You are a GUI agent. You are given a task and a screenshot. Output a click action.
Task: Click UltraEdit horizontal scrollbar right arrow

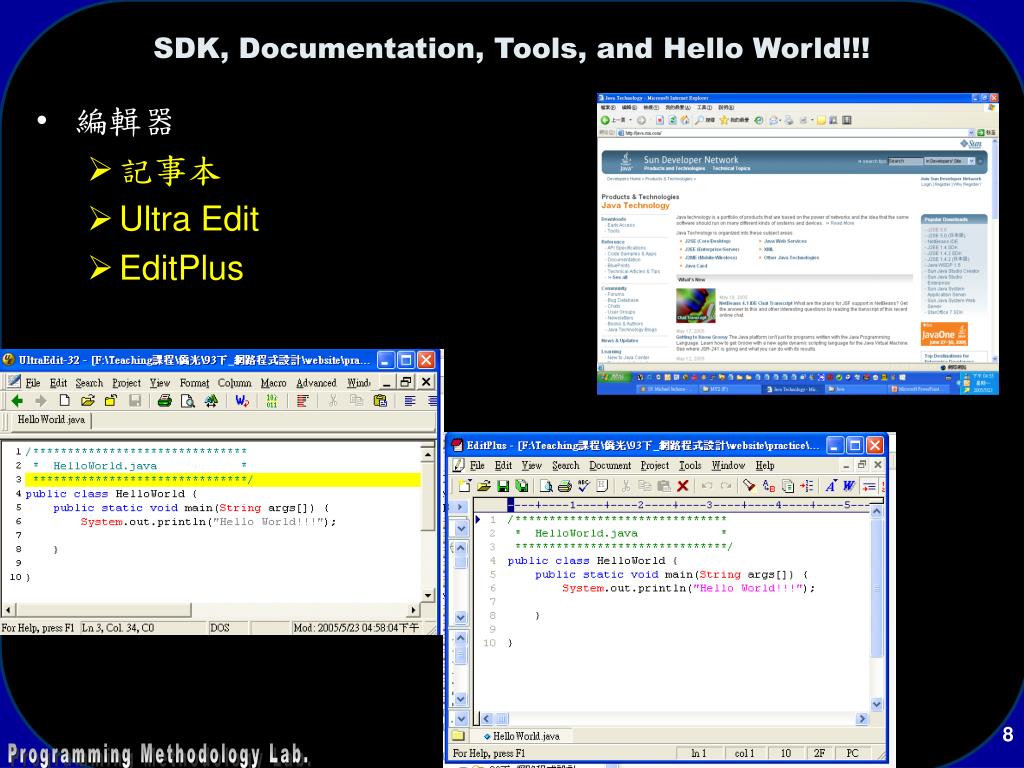tap(413, 610)
